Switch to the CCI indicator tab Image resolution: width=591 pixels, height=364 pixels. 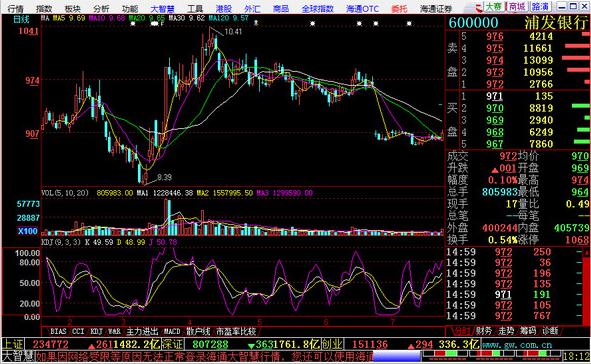click(78, 331)
